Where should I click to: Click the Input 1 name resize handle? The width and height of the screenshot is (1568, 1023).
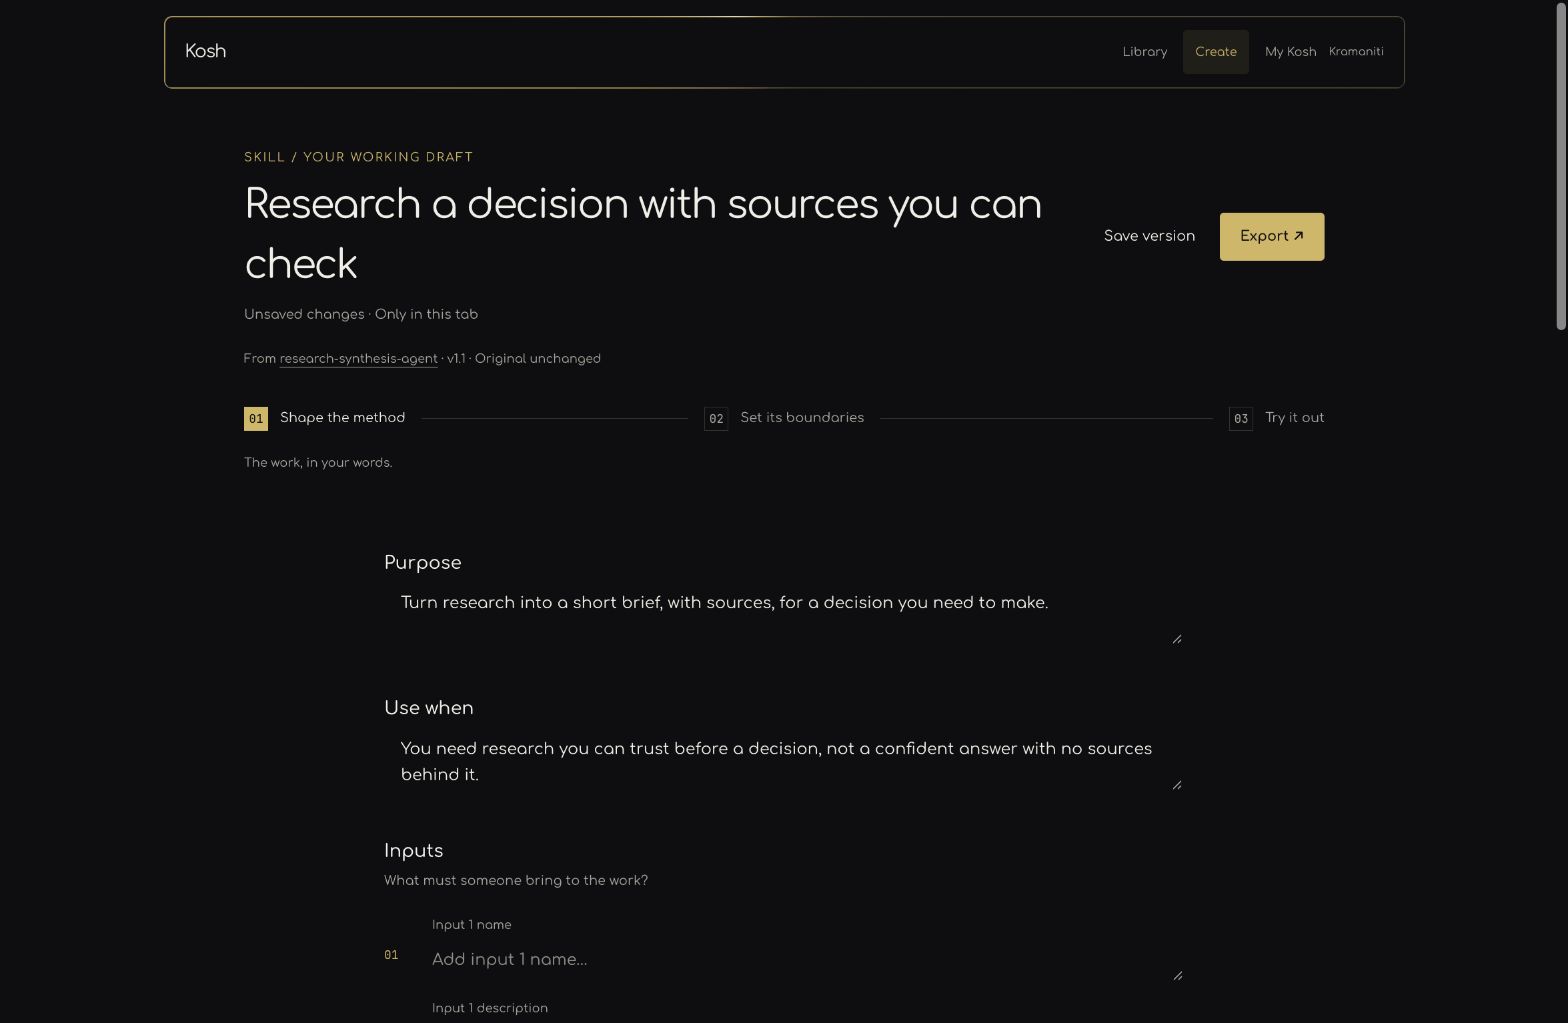click(x=1177, y=975)
